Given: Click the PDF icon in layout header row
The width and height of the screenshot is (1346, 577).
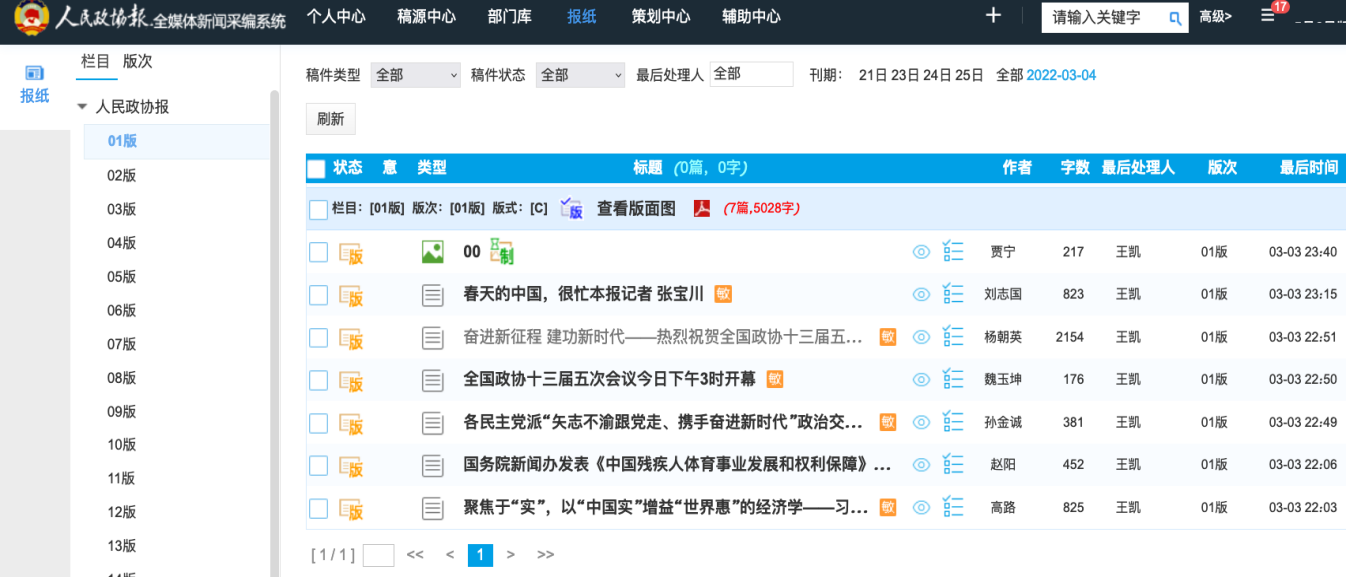Looking at the screenshot, I should pos(703,209).
